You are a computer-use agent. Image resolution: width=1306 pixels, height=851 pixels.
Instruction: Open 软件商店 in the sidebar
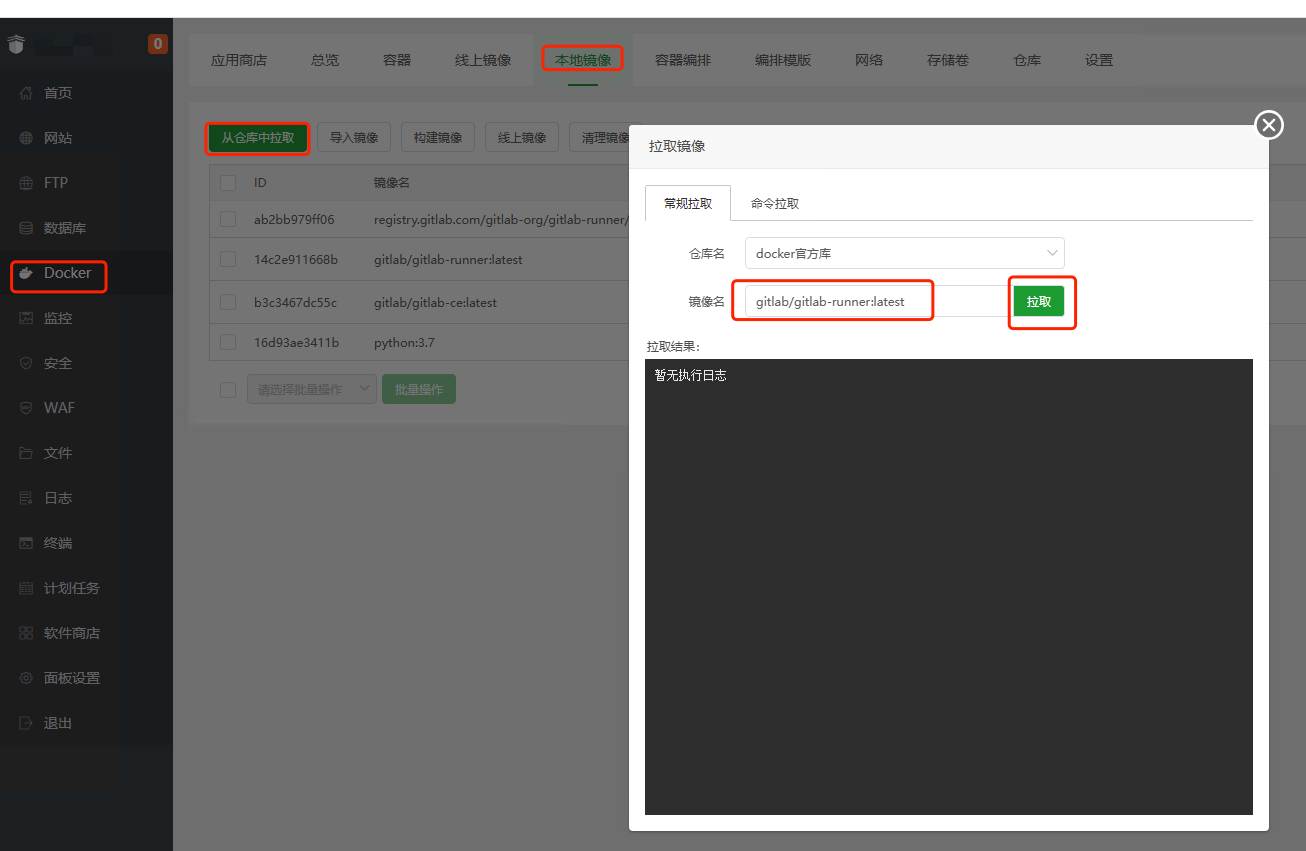click(72, 633)
